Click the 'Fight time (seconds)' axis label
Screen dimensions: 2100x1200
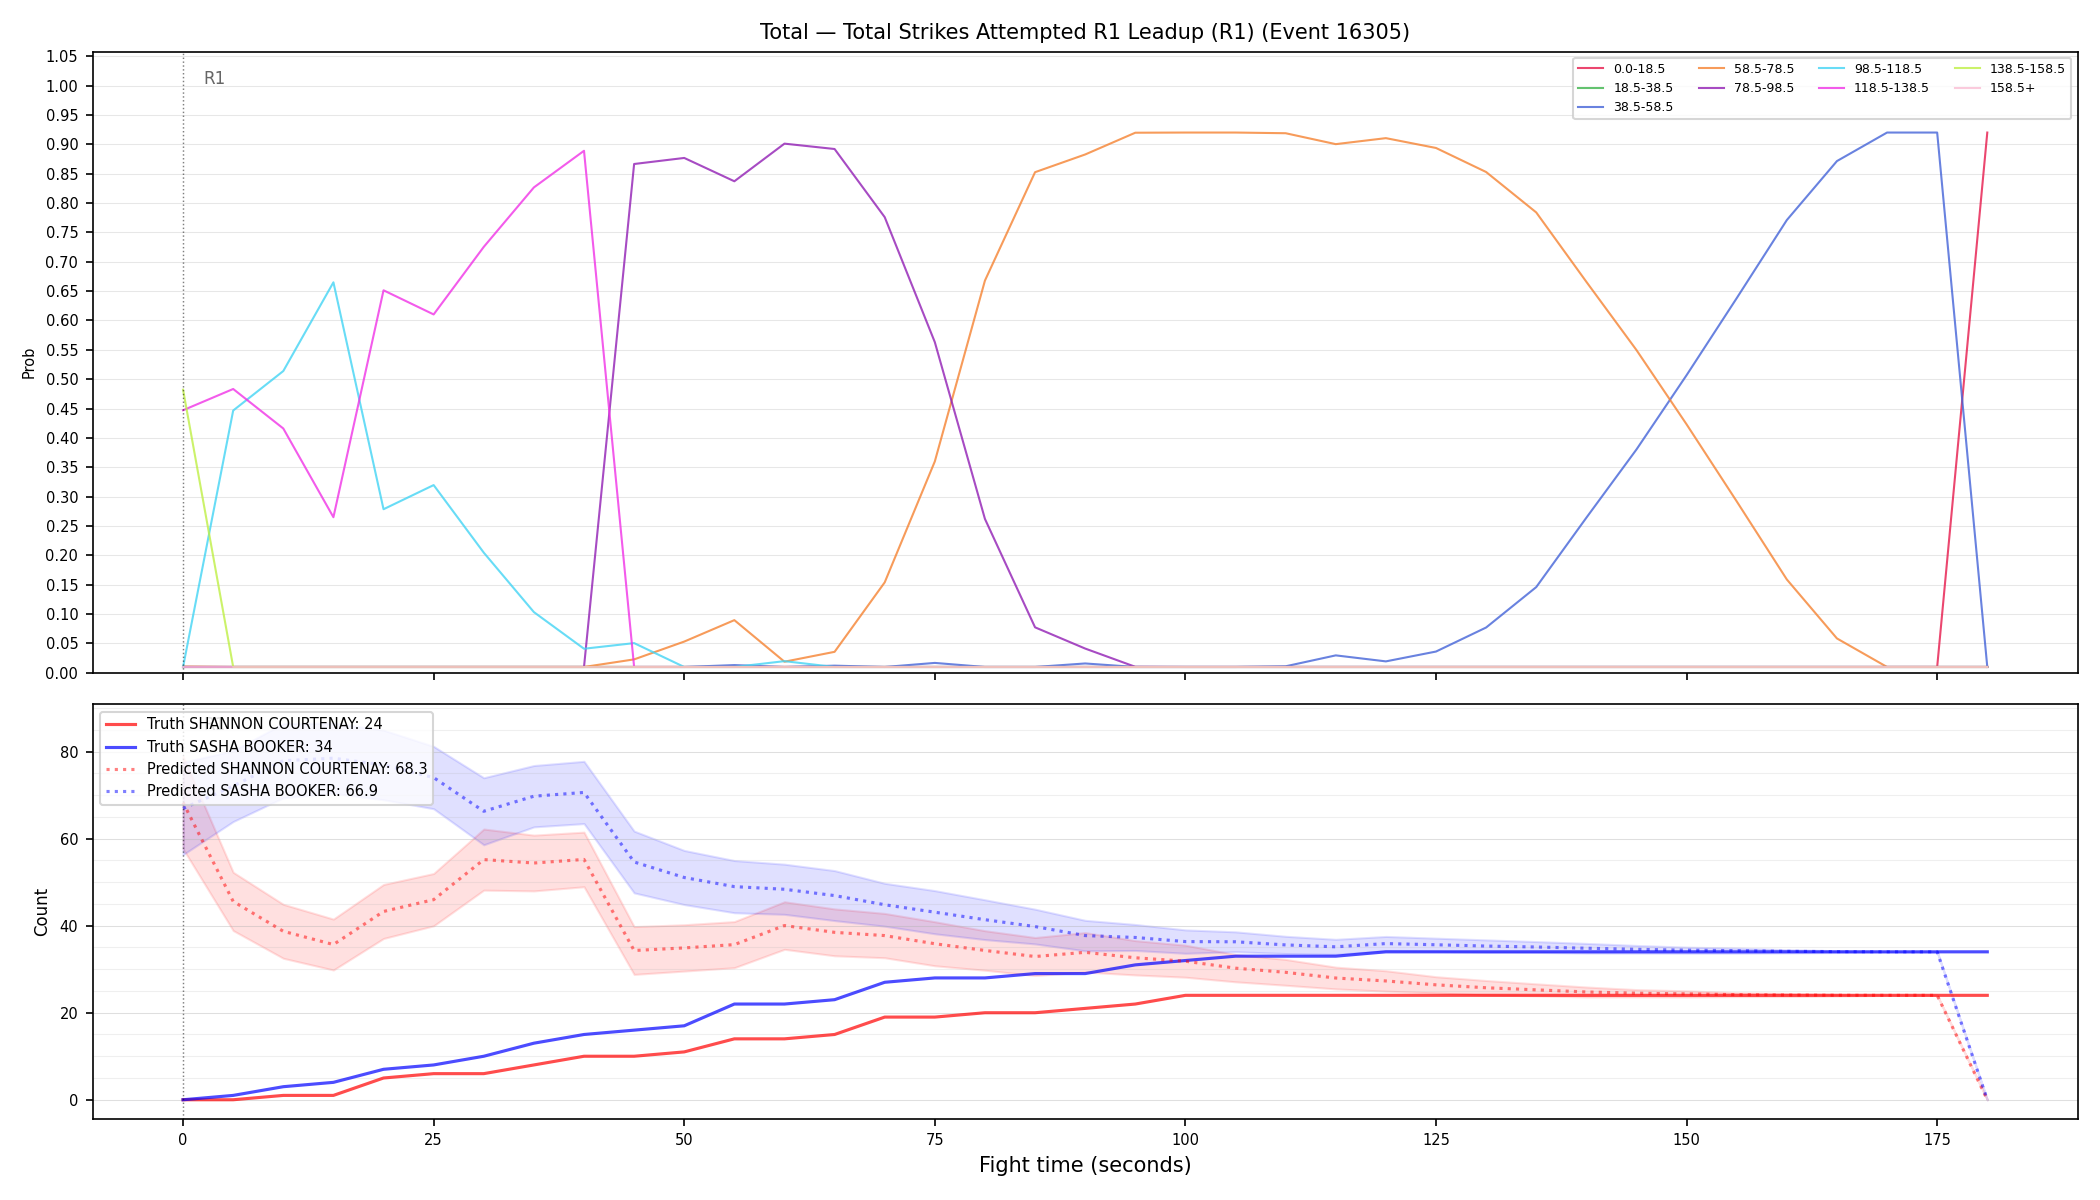point(1085,1165)
